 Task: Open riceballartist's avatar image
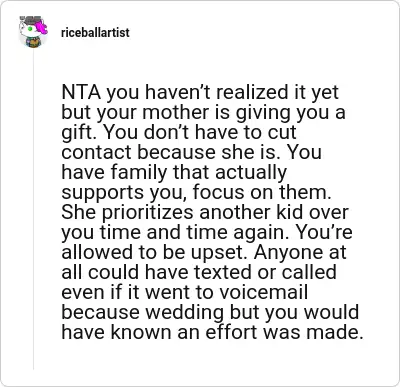pyautogui.click(x=33, y=32)
